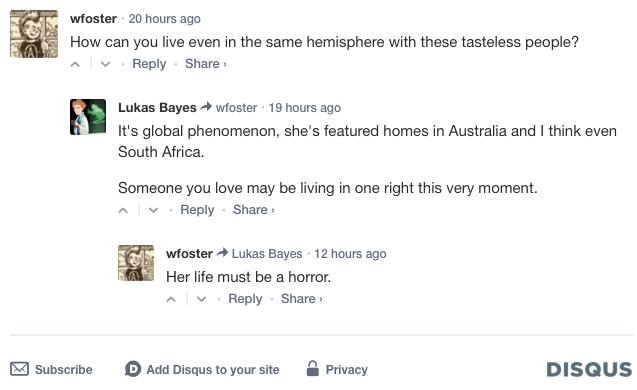The image size is (637, 390).
Task: Open Lukas Bayes' profile via username
Action: tap(157, 107)
